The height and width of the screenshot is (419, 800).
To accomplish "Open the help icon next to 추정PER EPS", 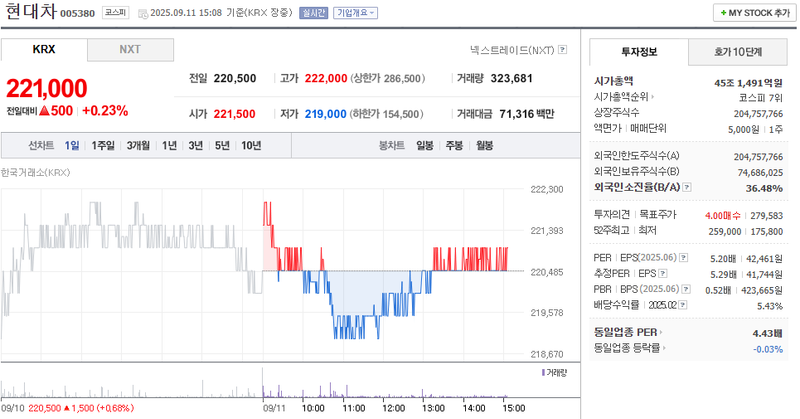I will pyautogui.click(x=663, y=274).
